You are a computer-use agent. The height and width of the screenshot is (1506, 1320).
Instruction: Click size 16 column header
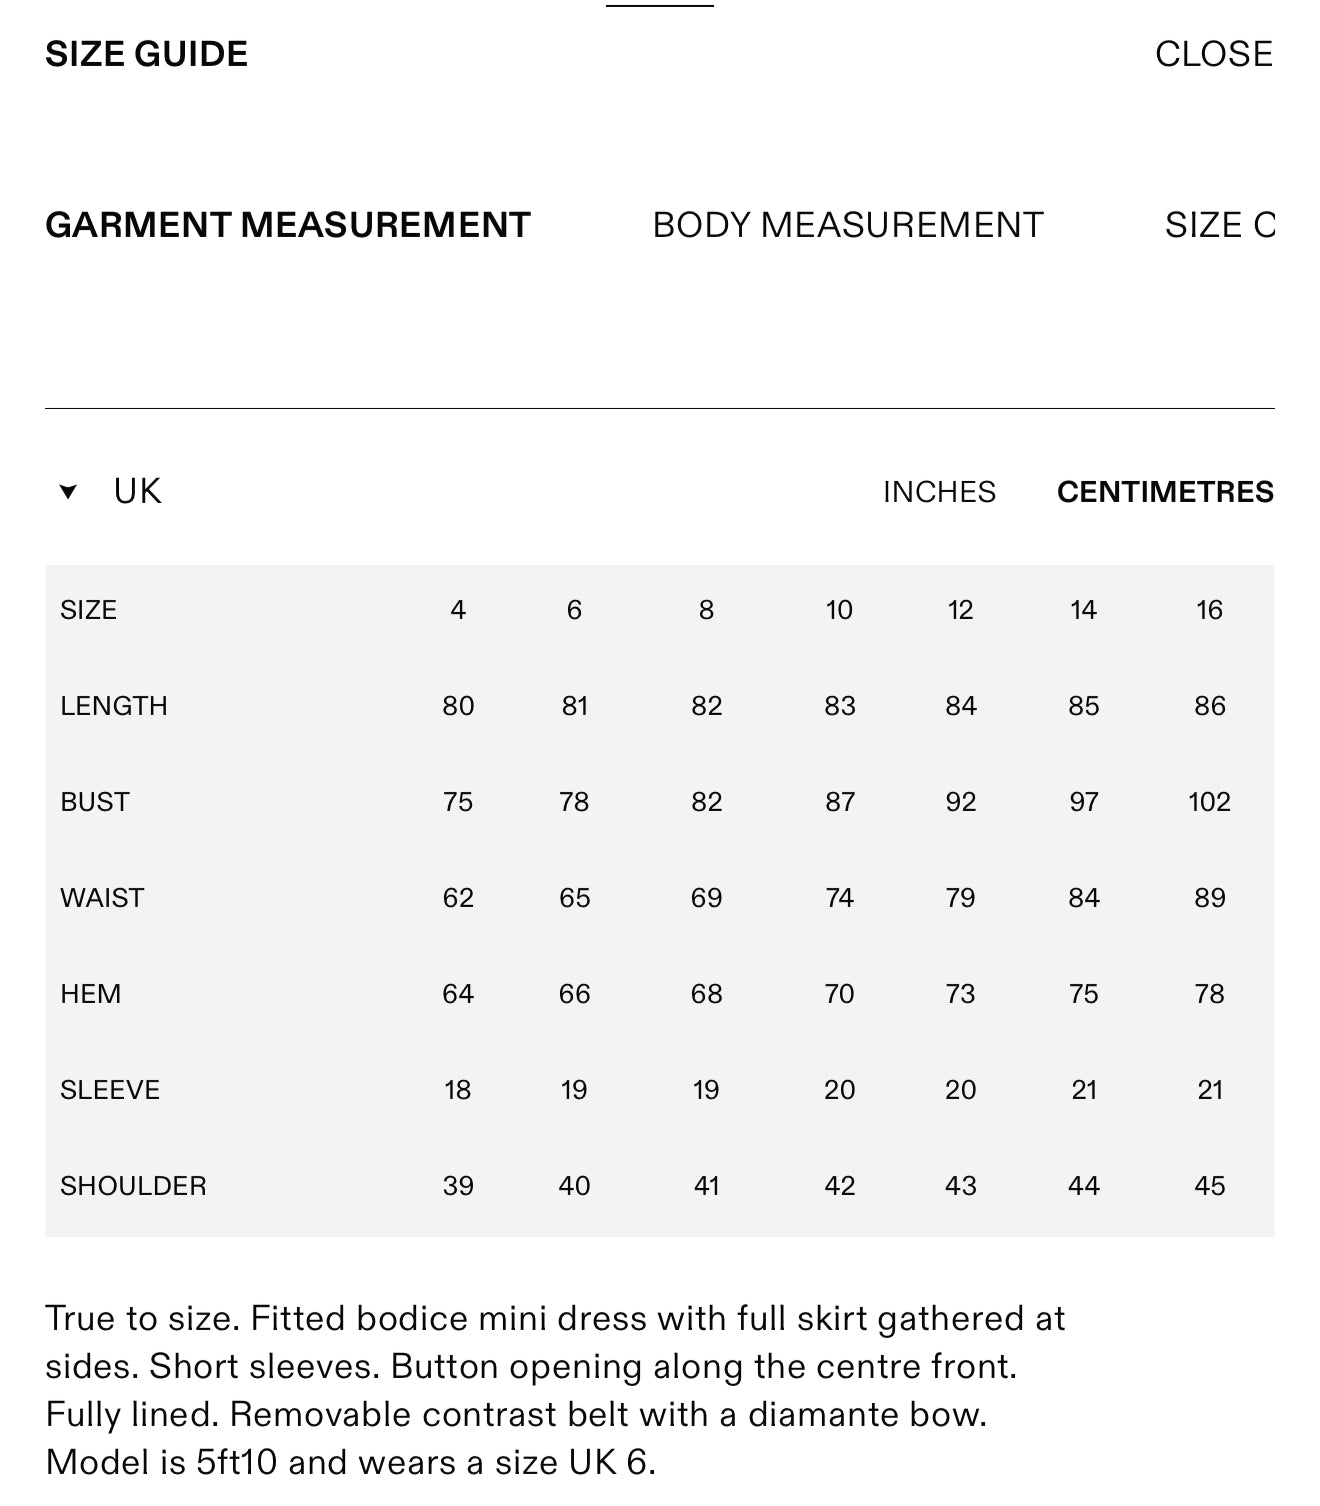pyautogui.click(x=1209, y=610)
